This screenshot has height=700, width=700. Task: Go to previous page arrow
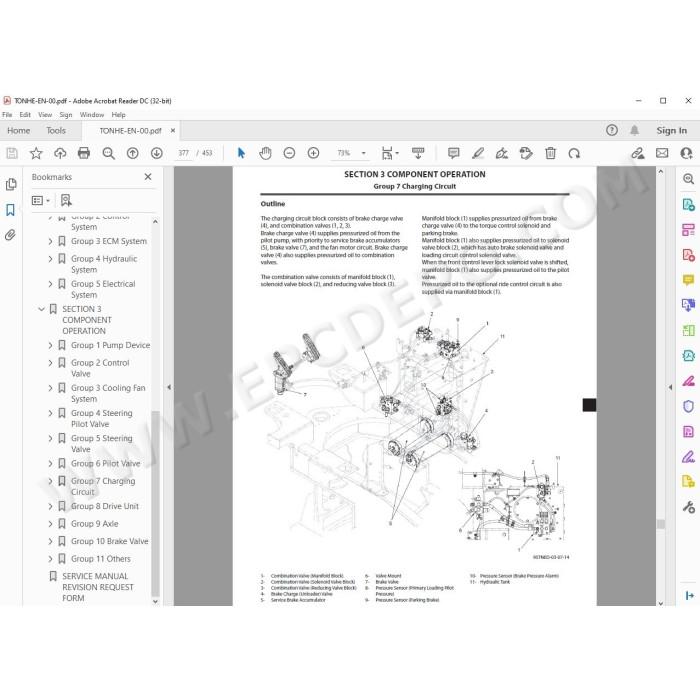133,153
